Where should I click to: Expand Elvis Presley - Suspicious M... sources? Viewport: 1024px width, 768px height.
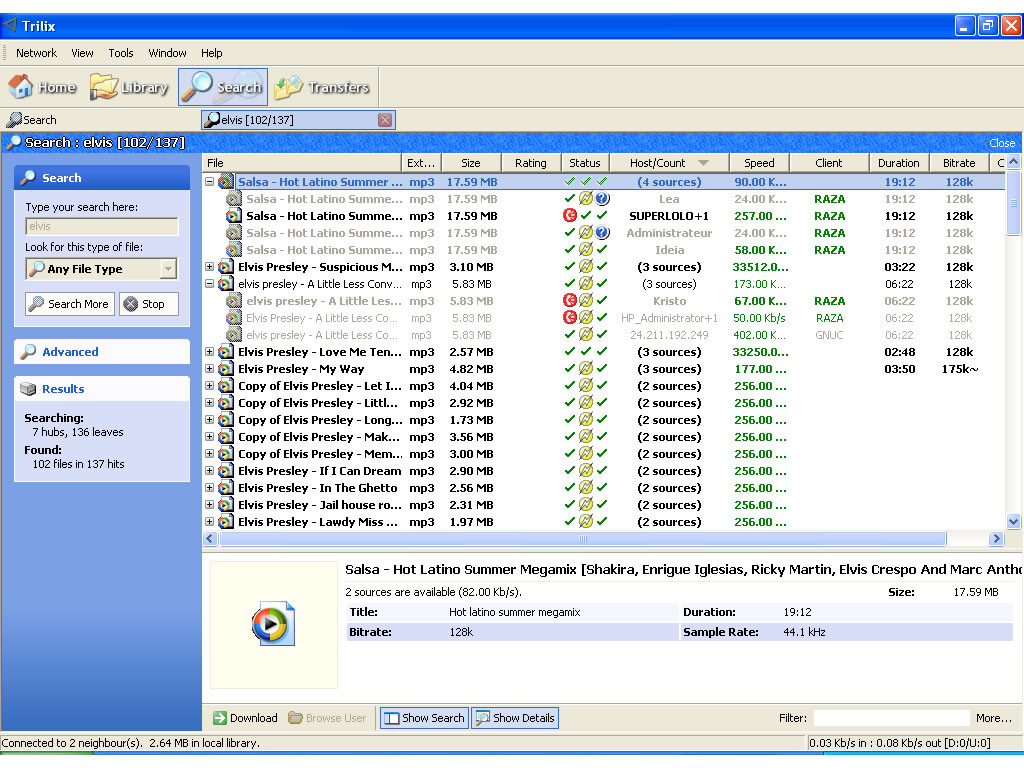coord(210,266)
